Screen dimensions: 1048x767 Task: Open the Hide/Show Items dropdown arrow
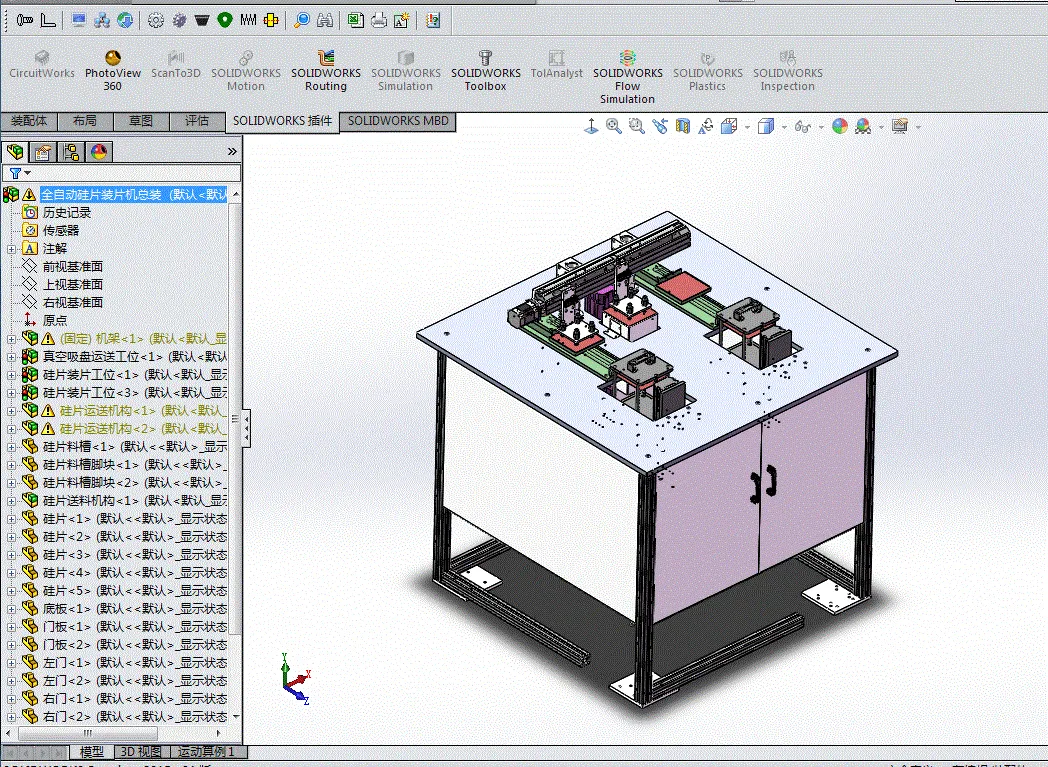point(821,126)
